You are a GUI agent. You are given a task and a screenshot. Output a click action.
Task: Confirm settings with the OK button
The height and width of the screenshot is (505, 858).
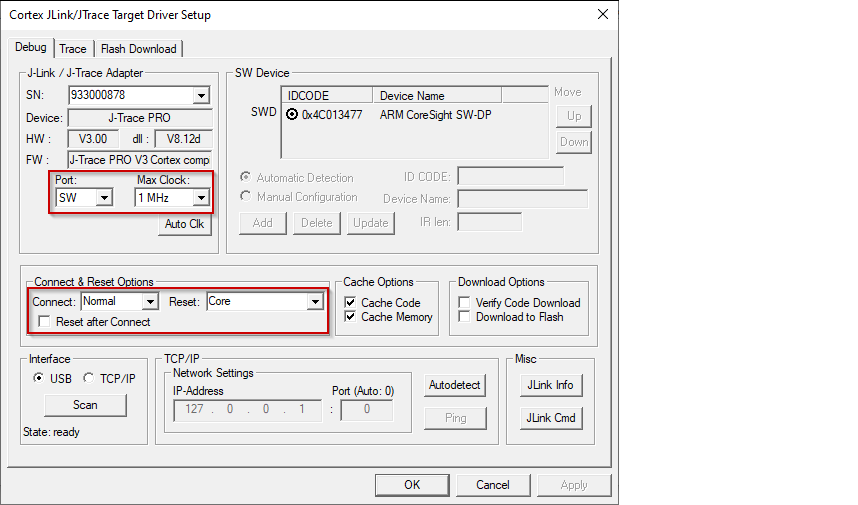pyautogui.click(x=412, y=485)
